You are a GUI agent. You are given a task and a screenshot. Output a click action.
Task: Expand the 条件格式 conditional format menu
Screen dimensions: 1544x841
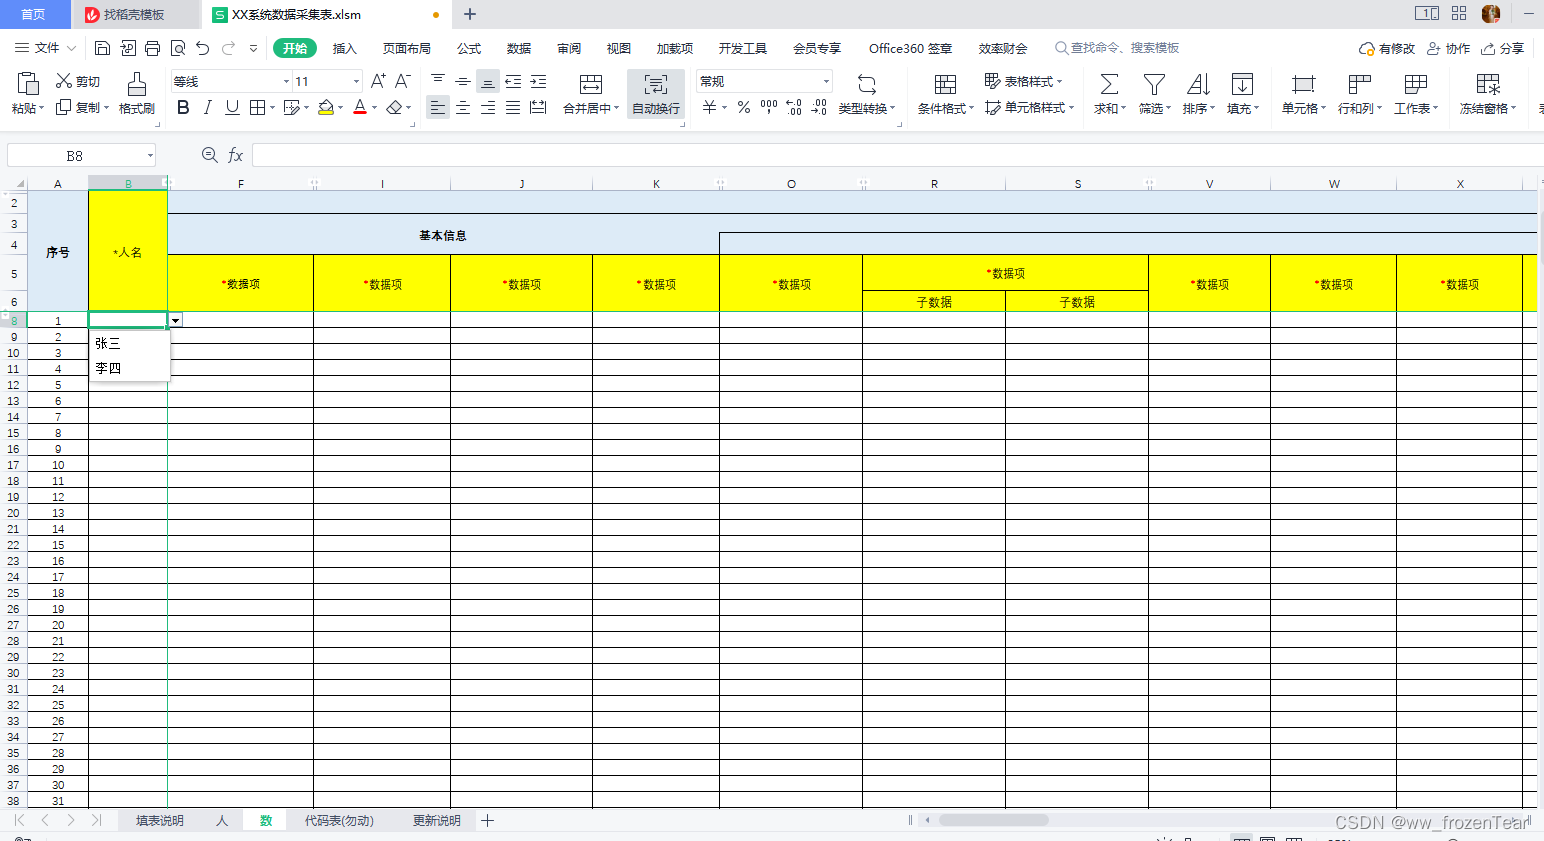(971, 108)
